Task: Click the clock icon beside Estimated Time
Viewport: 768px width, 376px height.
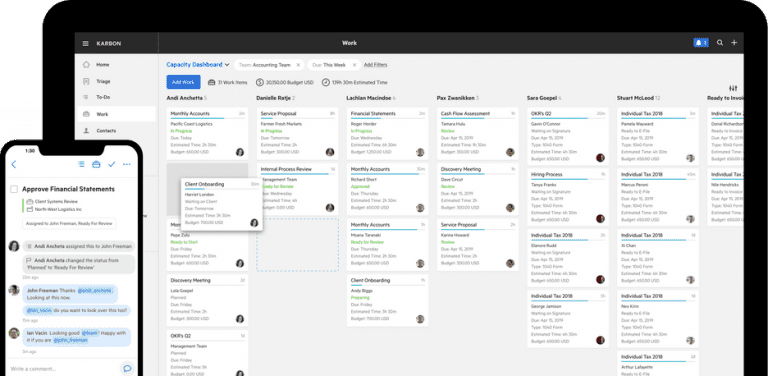Action: point(326,82)
